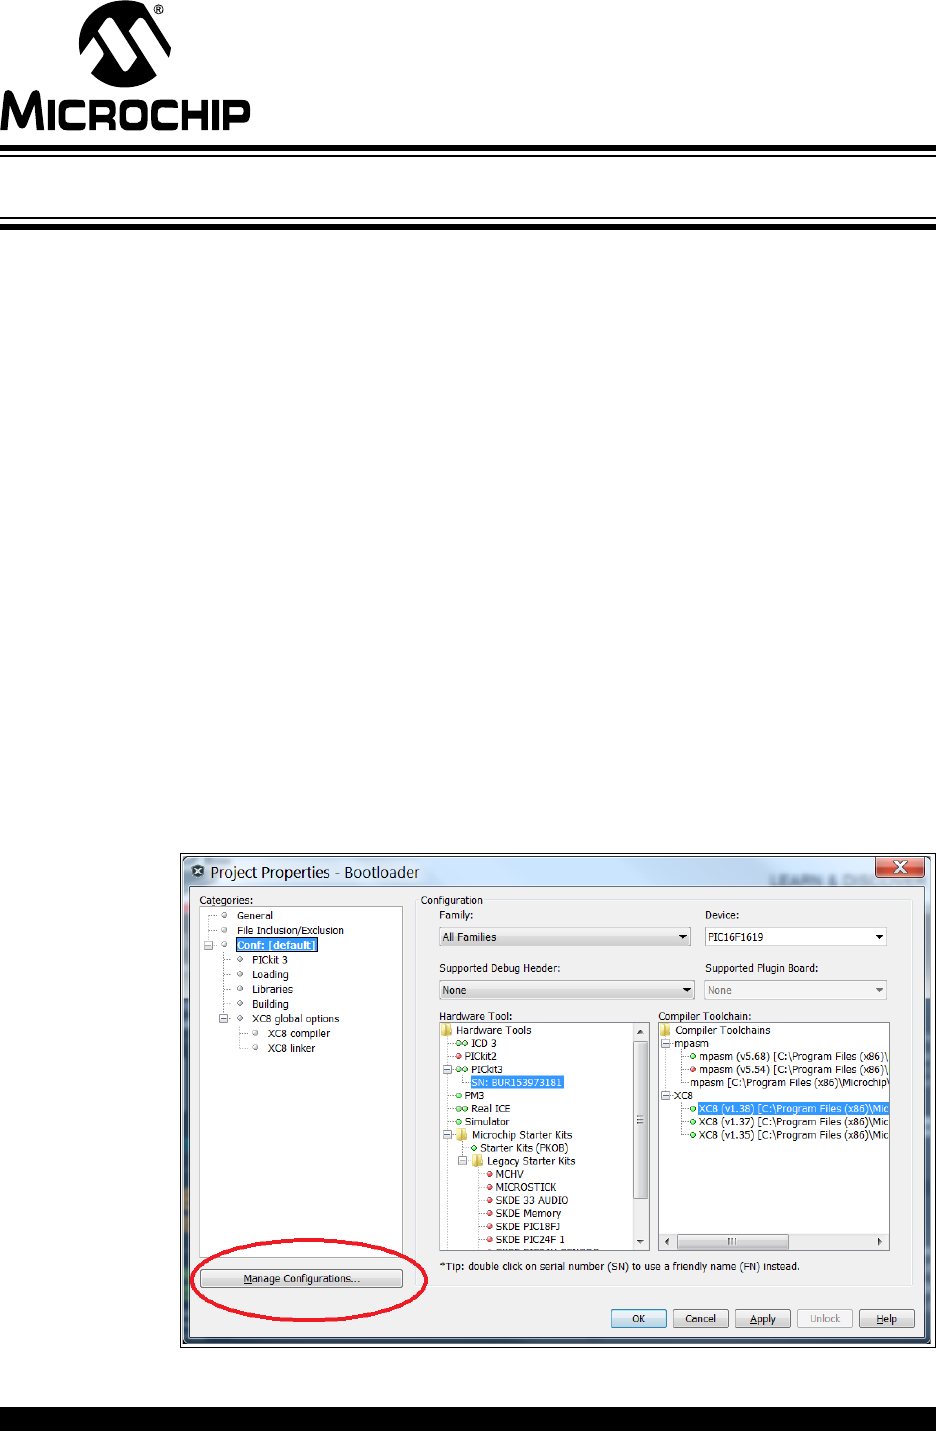Select the Libraries category
Viewport: 936px width, 1447px height.
272,989
